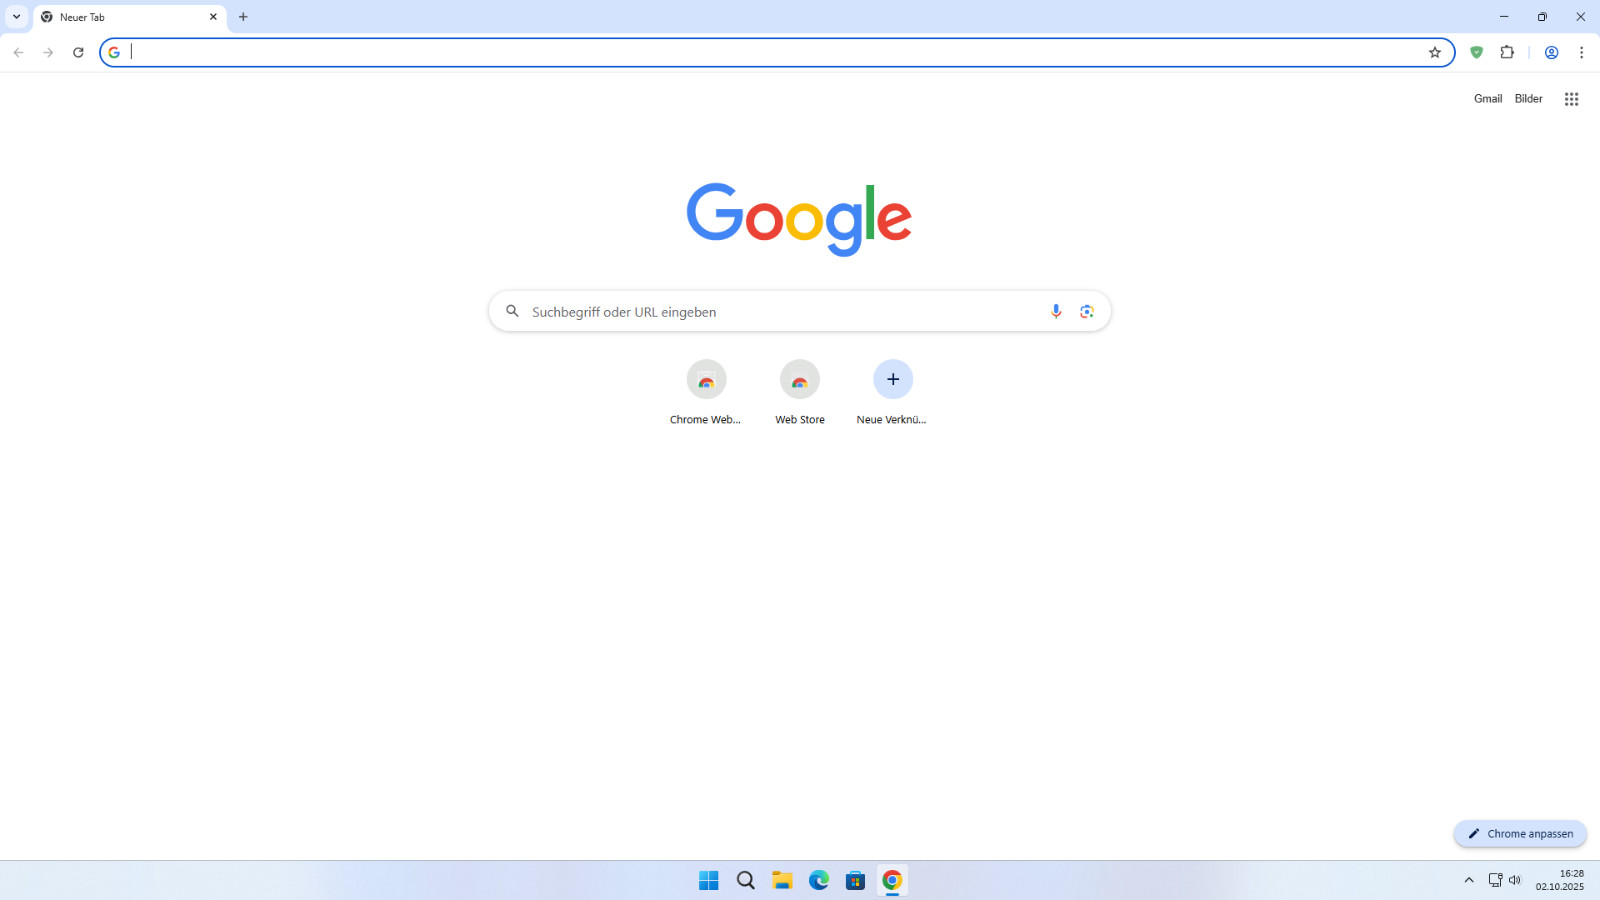Viewport: 1600px width, 900px height.
Task: Open the Chrome Web... shortcut
Action: 706,393
